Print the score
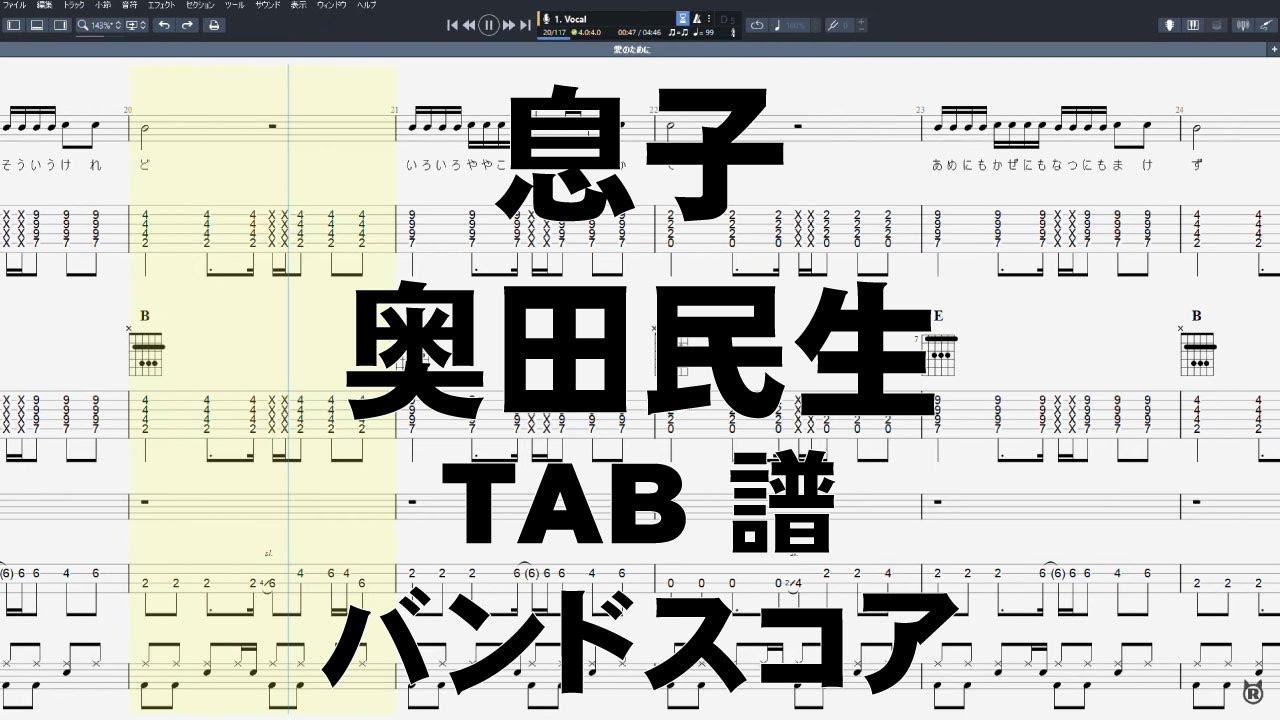1280x720 pixels. pos(214,25)
